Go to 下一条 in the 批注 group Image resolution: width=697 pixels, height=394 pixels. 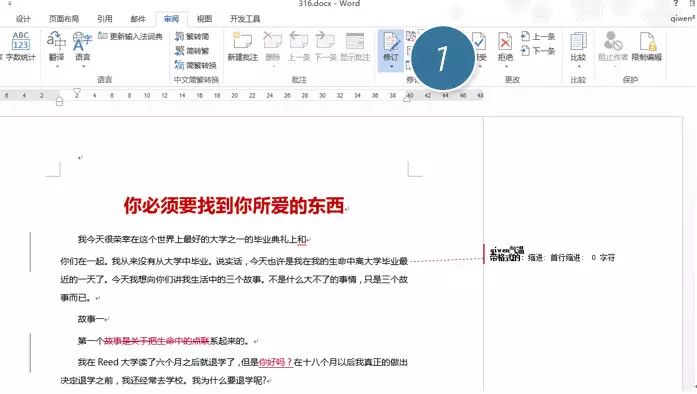(x=325, y=46)
